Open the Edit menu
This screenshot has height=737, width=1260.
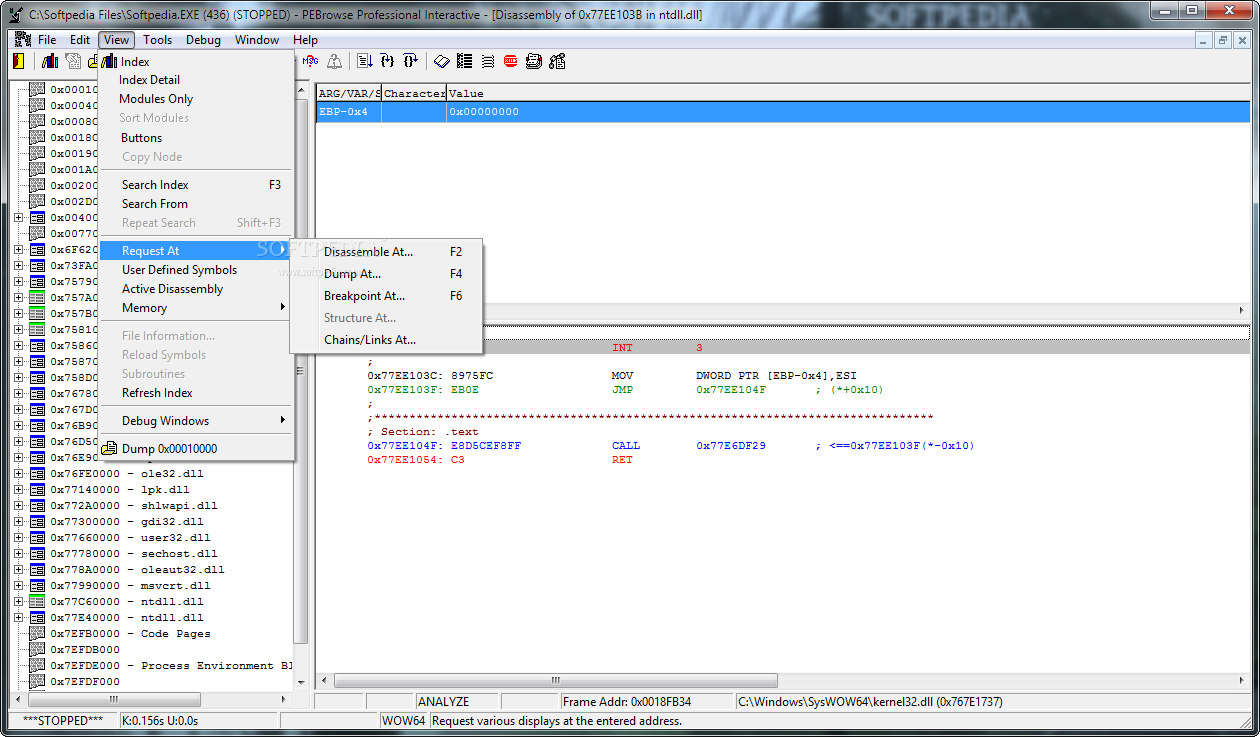pyautogui.click(x=80, y=40)
